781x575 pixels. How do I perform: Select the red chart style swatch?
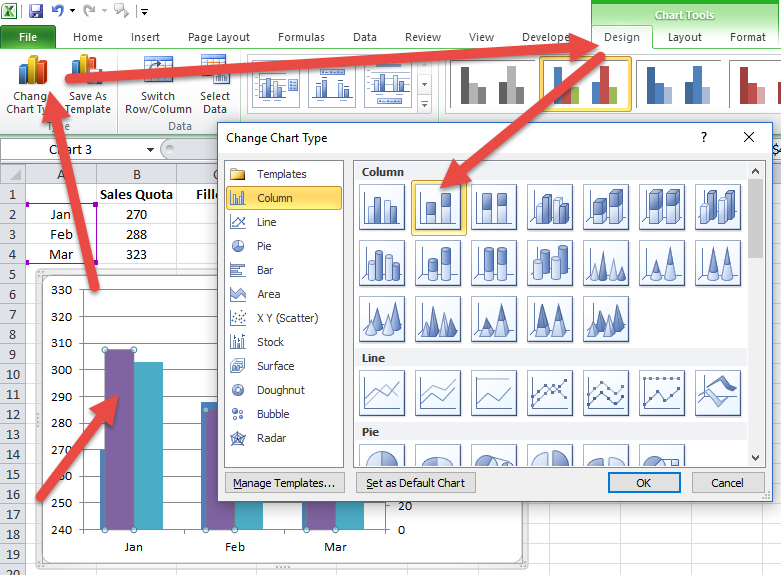[755, 84]
